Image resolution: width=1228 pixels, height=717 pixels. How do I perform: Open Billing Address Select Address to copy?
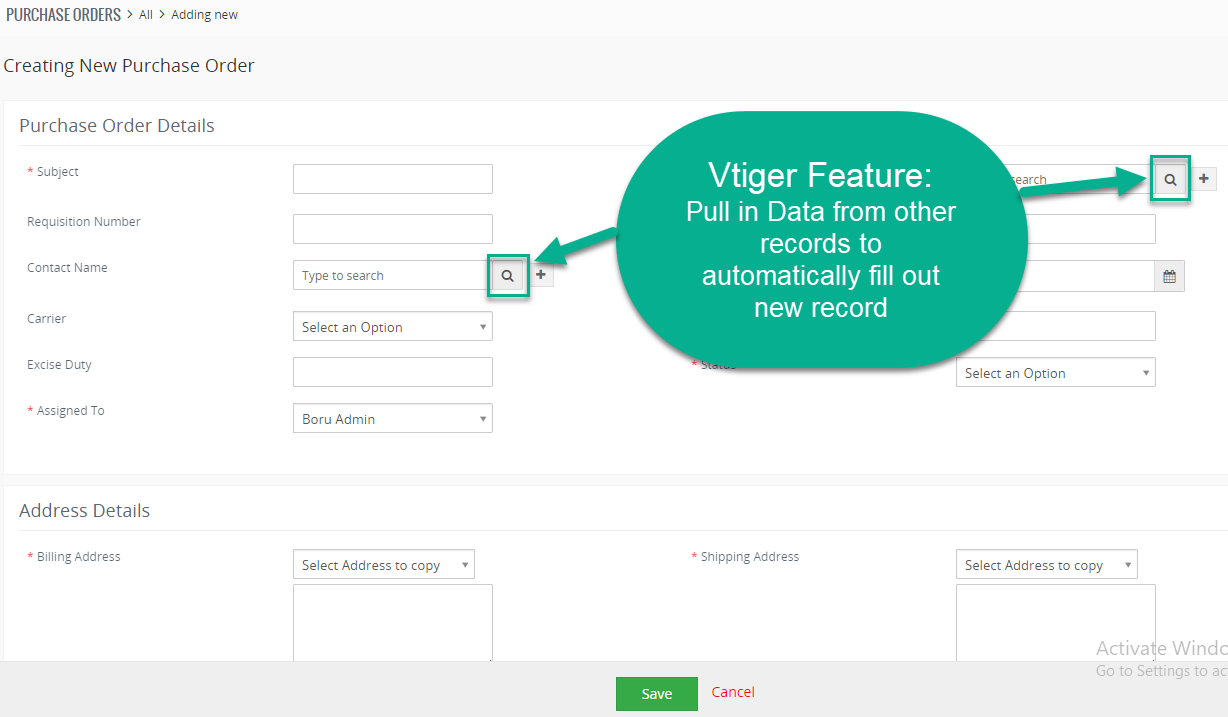pos(384,565)
